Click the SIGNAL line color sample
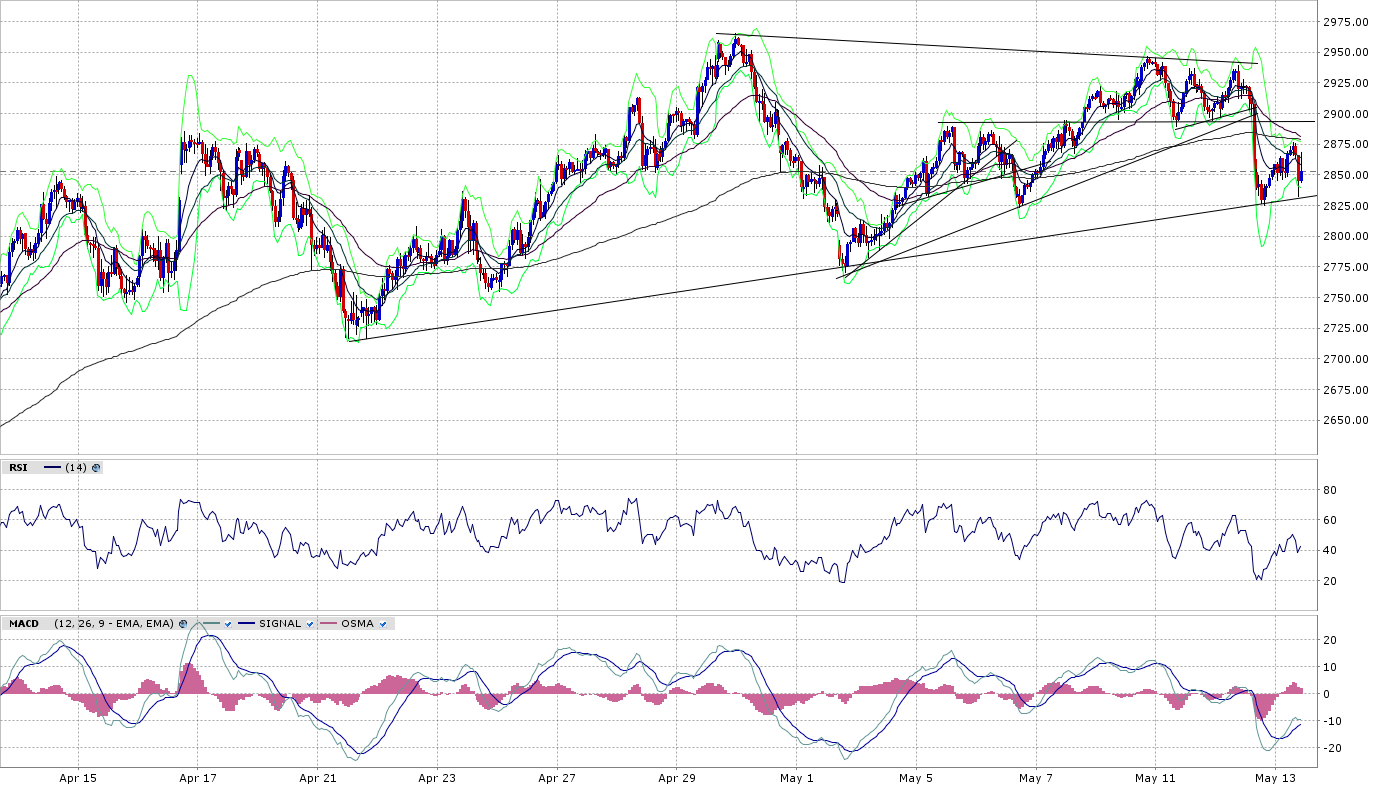This screenshot has width=1377, height=792. [246, 624]
